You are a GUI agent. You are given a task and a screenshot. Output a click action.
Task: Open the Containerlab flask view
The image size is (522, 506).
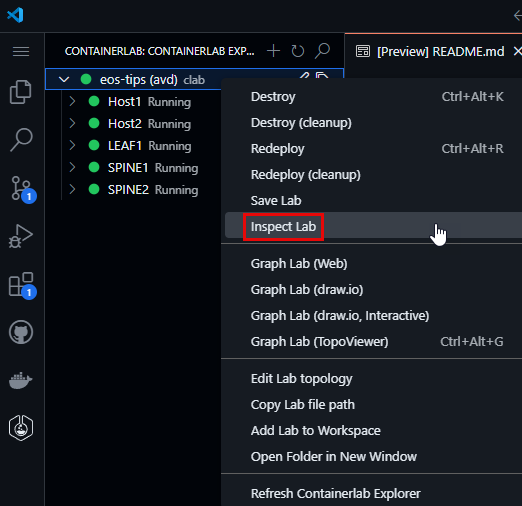(x=21, y=428)
